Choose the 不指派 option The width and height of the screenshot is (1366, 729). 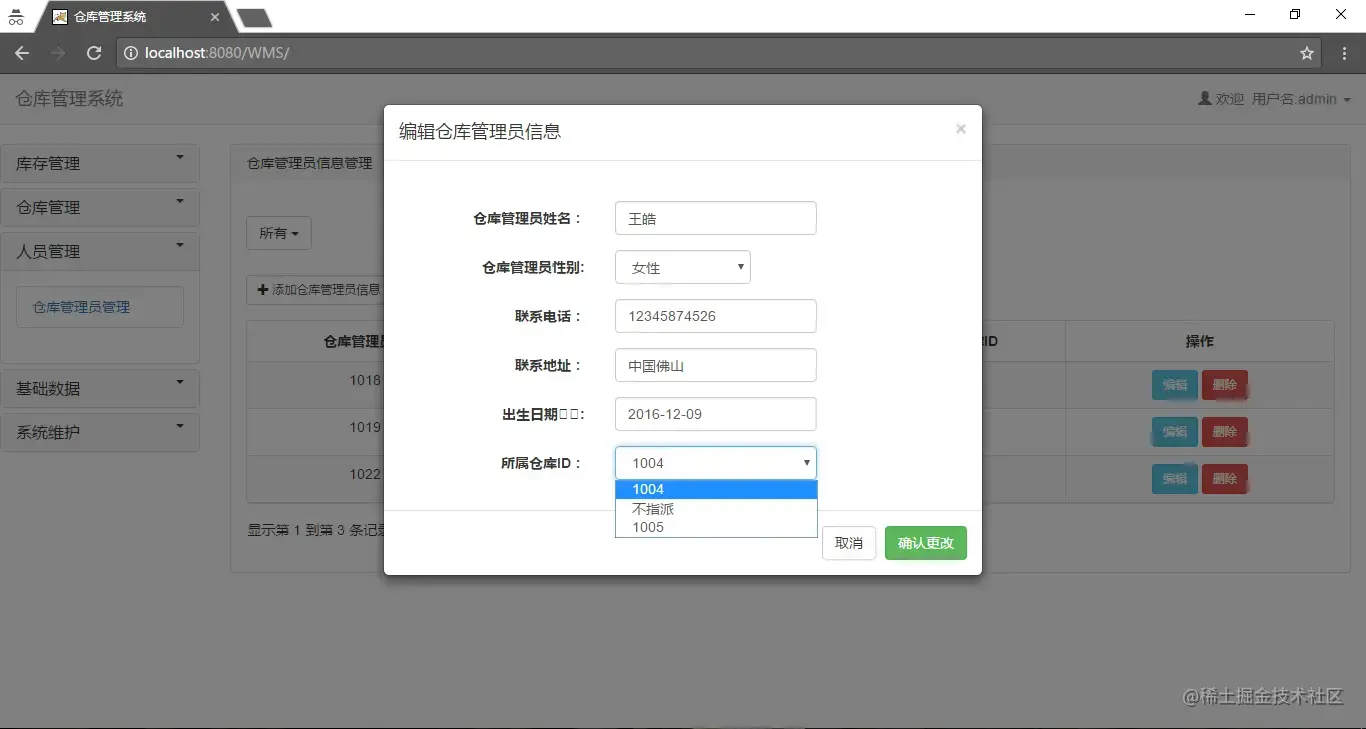tap(716, 508)
